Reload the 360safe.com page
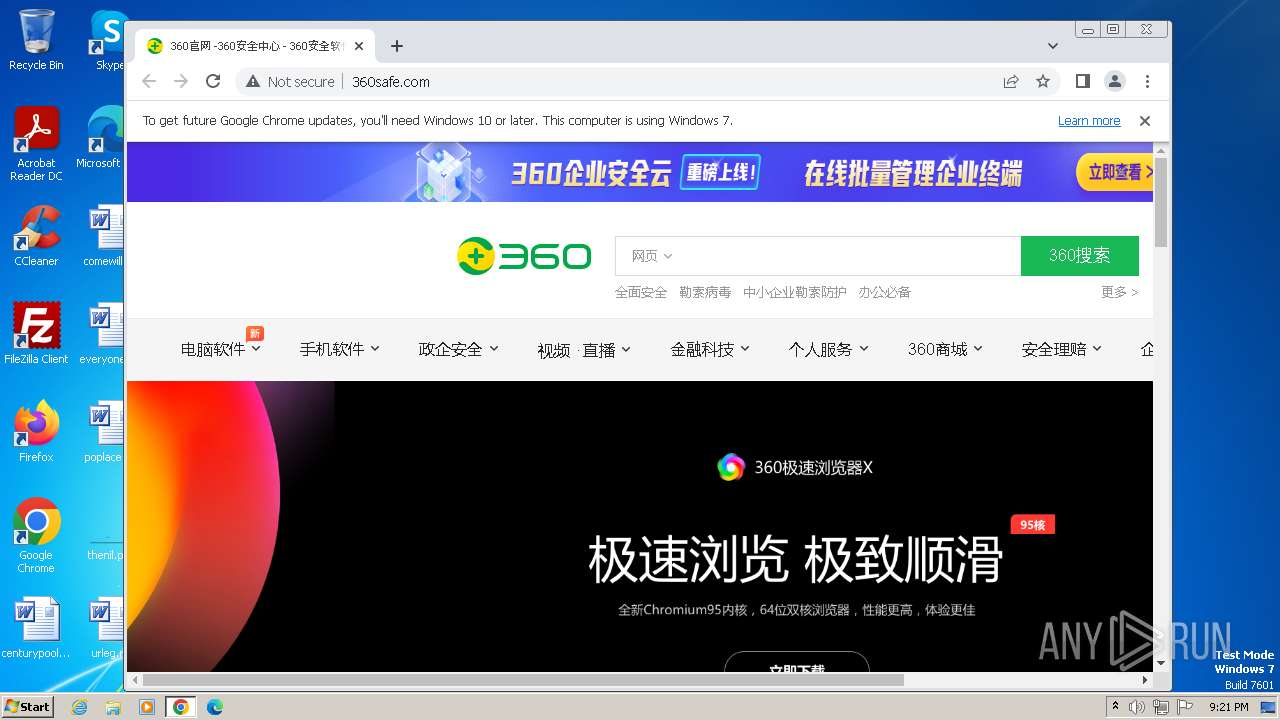 pos(213,82)
